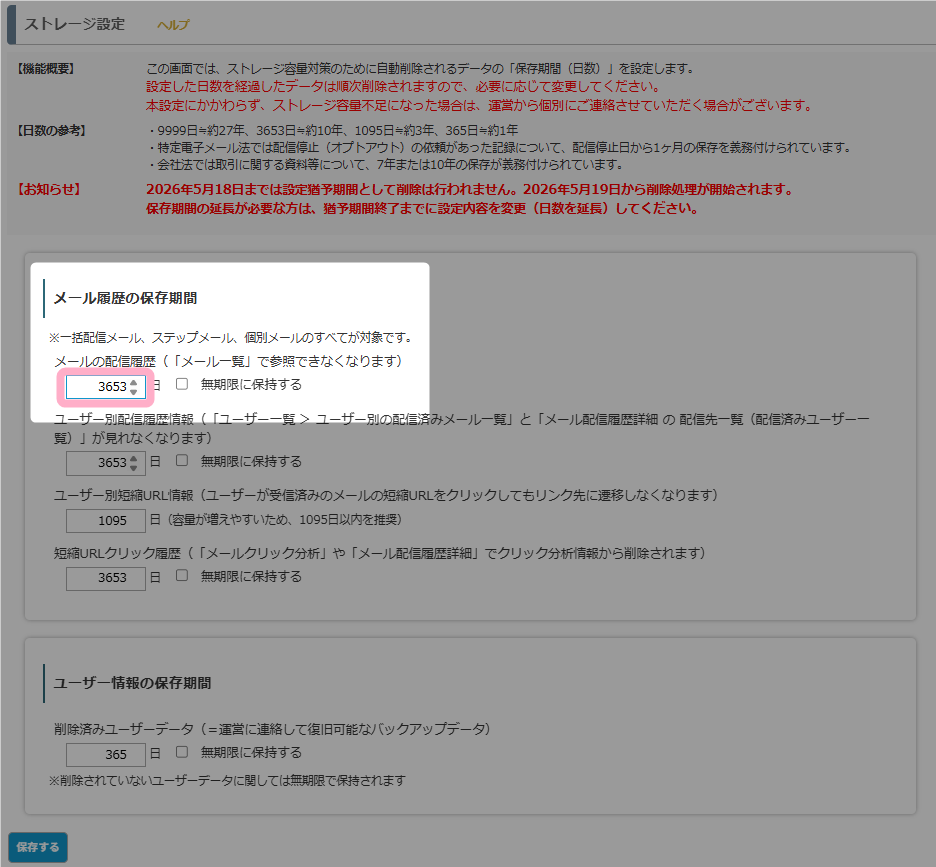Click the 短縮URLクリック履歴 days input field
This screenshot has height=867, width=936.
(x=106, y=578)
